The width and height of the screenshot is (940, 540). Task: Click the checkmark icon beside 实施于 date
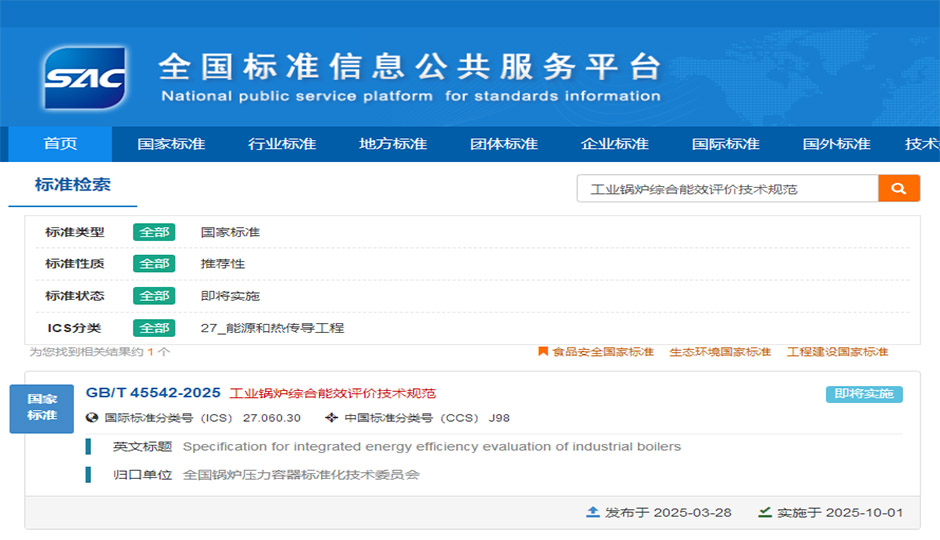pos(765,512)
